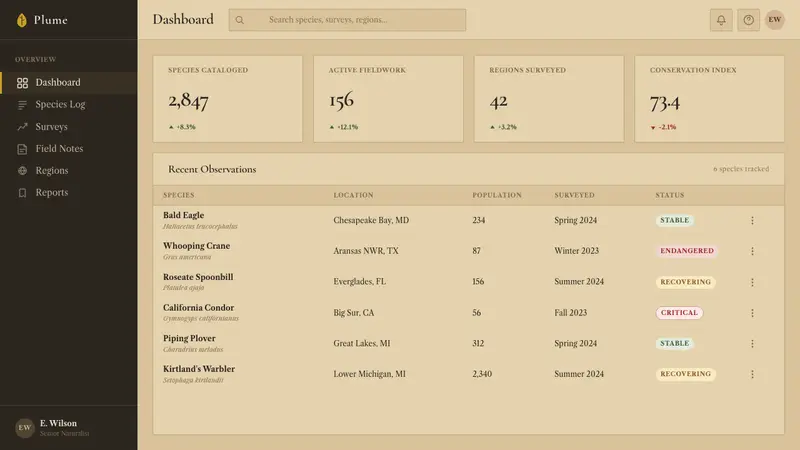The image size is (800, 450).
Task: Click Piping Plover's STABLE badge
Action: coord(674,343)
